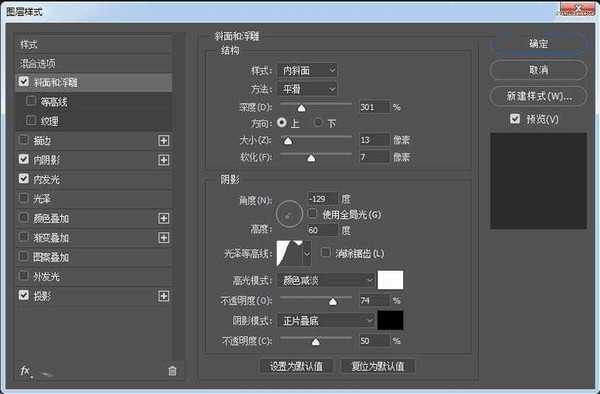Click the highlight 不透明度(O) slider handle

[x=333, y=302]
